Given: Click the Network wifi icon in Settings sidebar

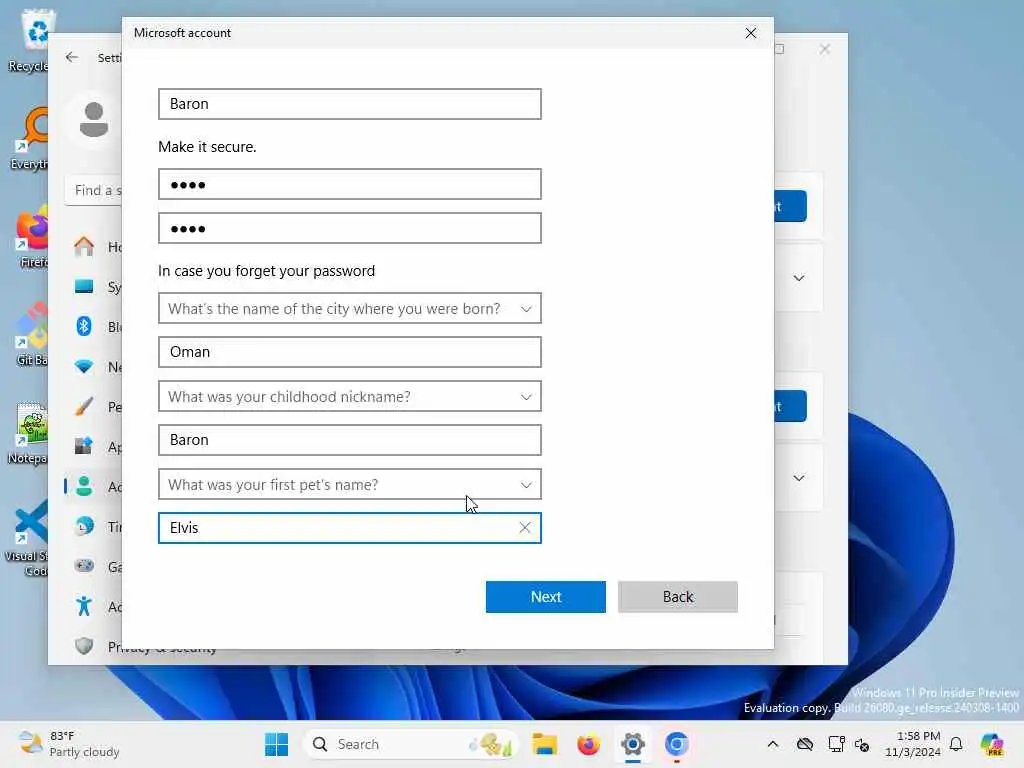Looking at the screenshot, I should 84,366.
